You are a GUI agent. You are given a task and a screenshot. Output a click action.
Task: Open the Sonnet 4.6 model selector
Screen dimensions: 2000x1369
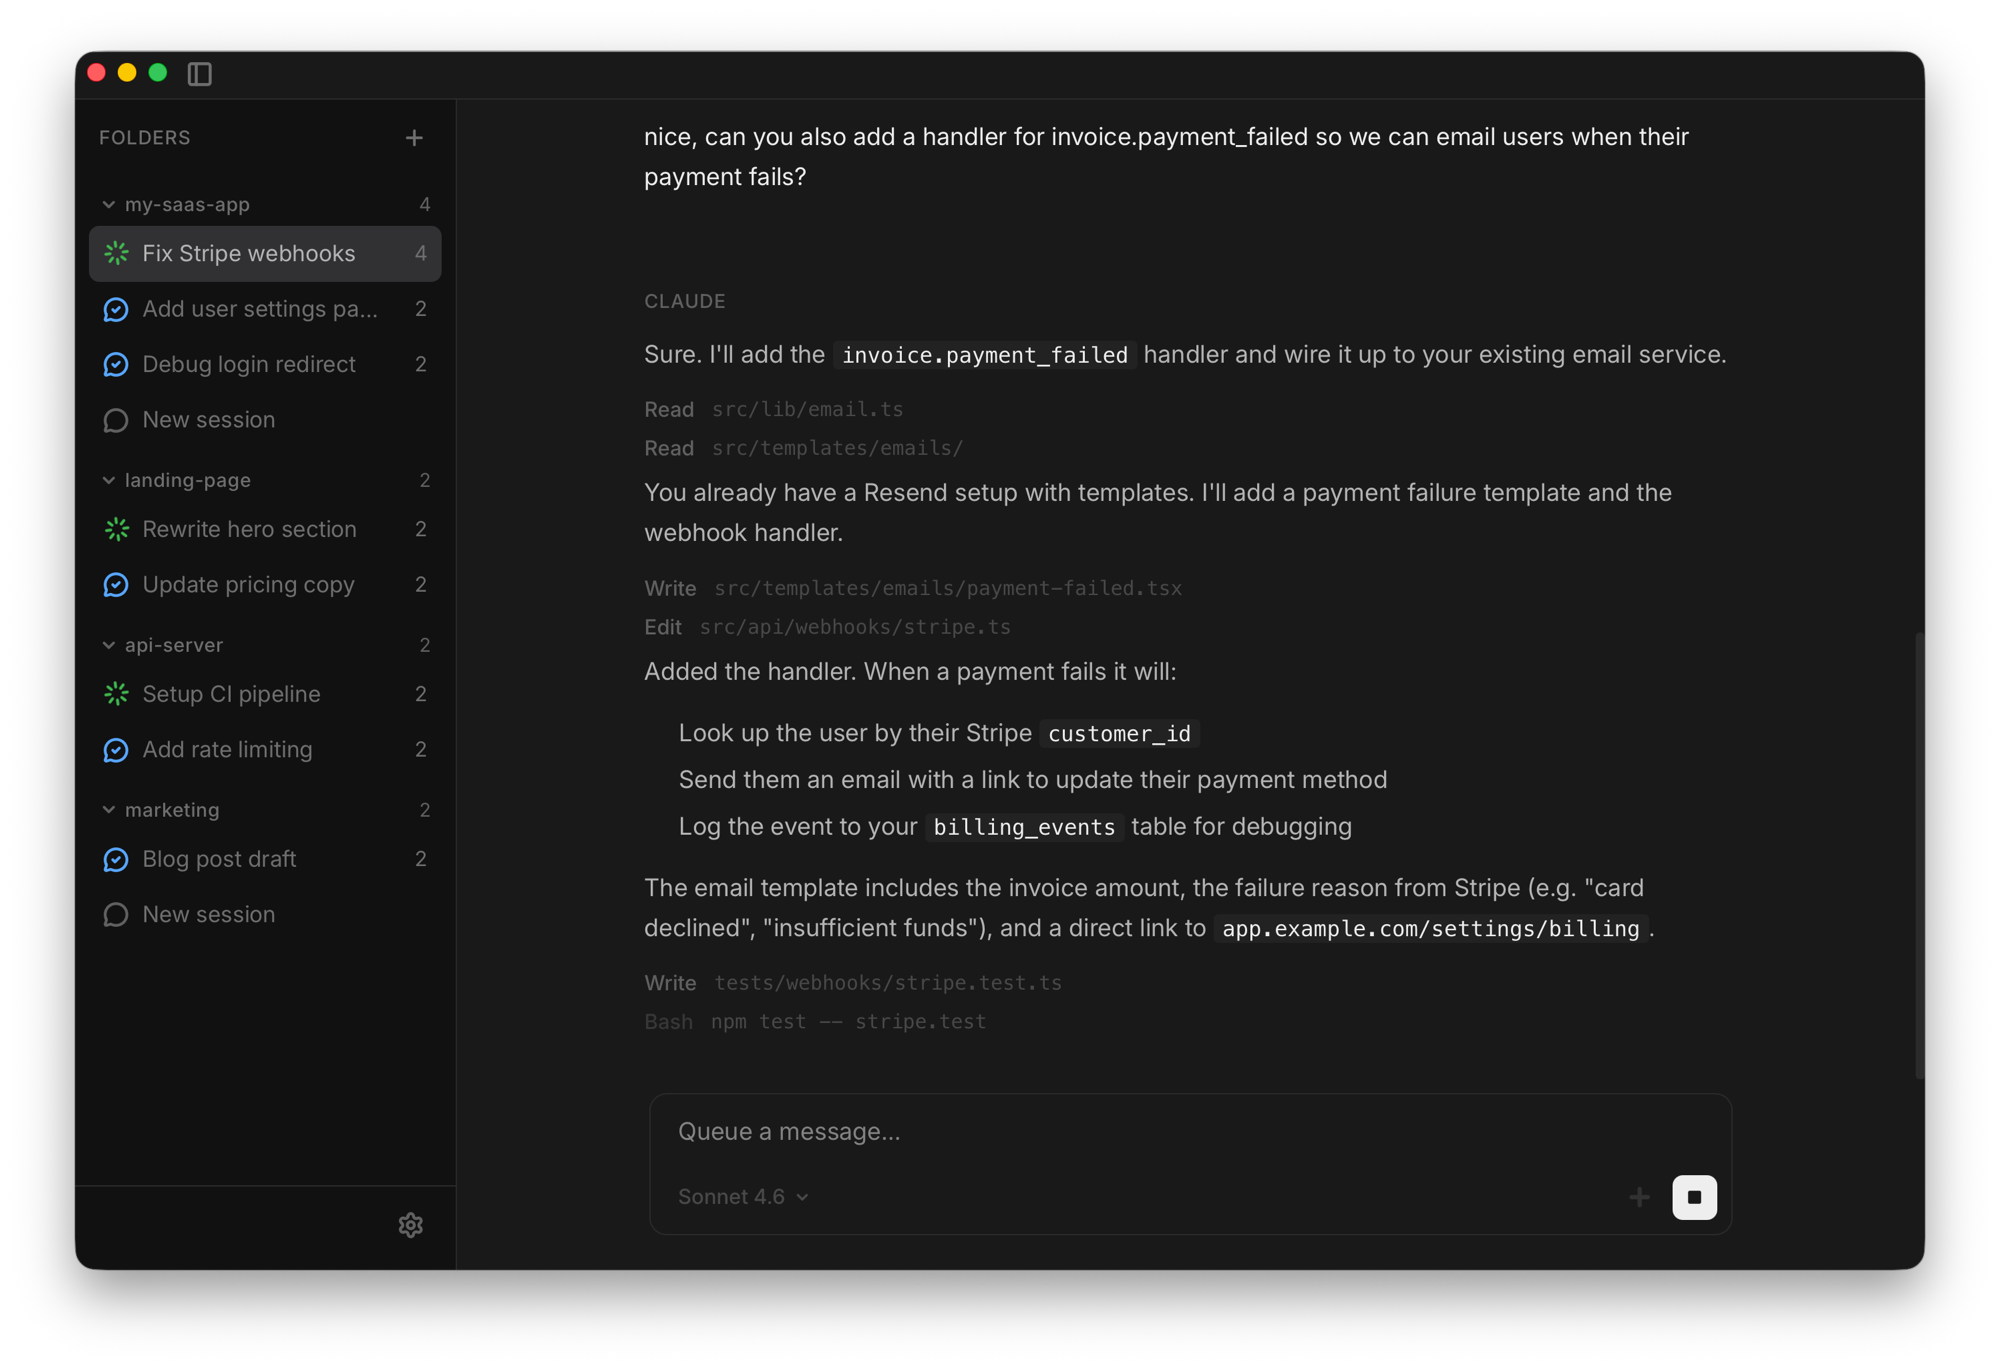pos(743,1196)
